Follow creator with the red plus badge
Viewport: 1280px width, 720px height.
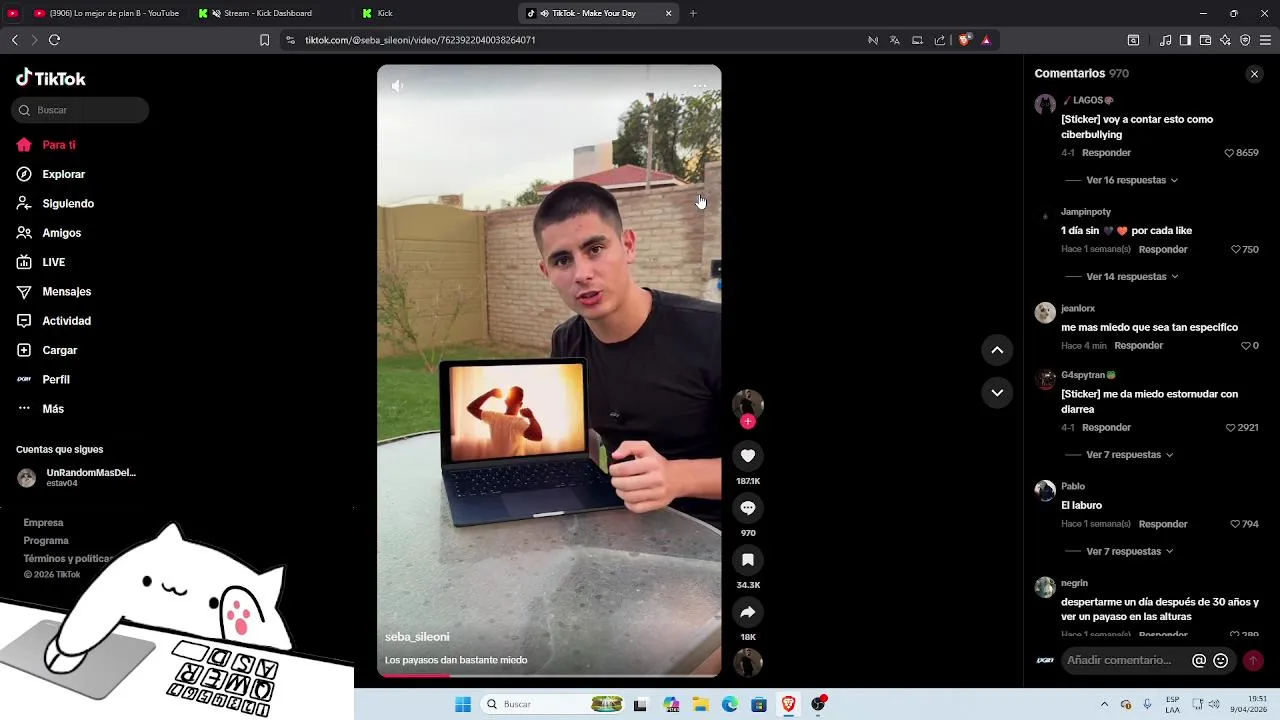tap(748, 422)
